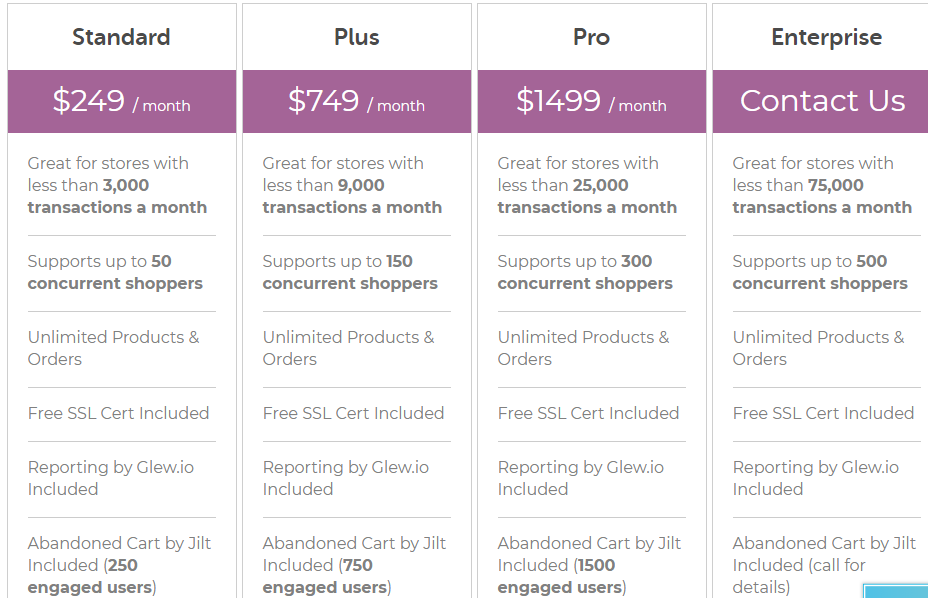Select the $749 / month price banner
This screenshot has height=598, width=928.
tap(357, 101)
